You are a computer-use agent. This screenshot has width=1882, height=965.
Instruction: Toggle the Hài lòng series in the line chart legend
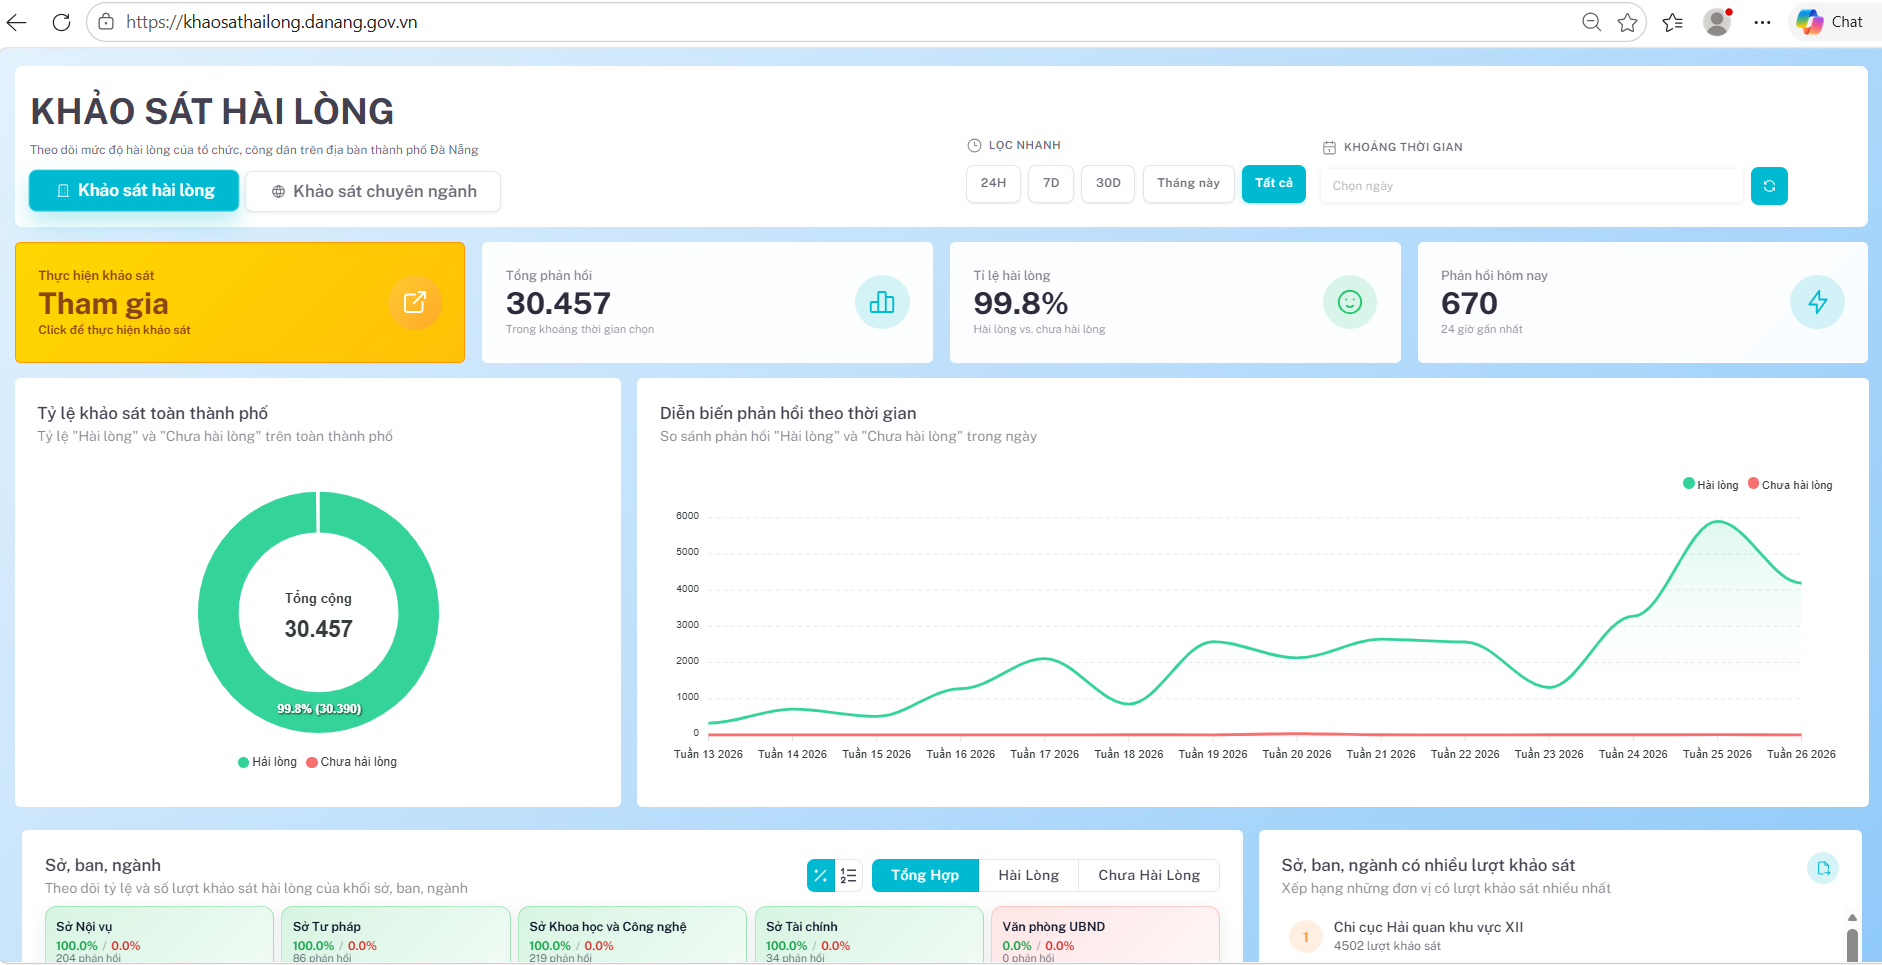[x=1711, y=485]
